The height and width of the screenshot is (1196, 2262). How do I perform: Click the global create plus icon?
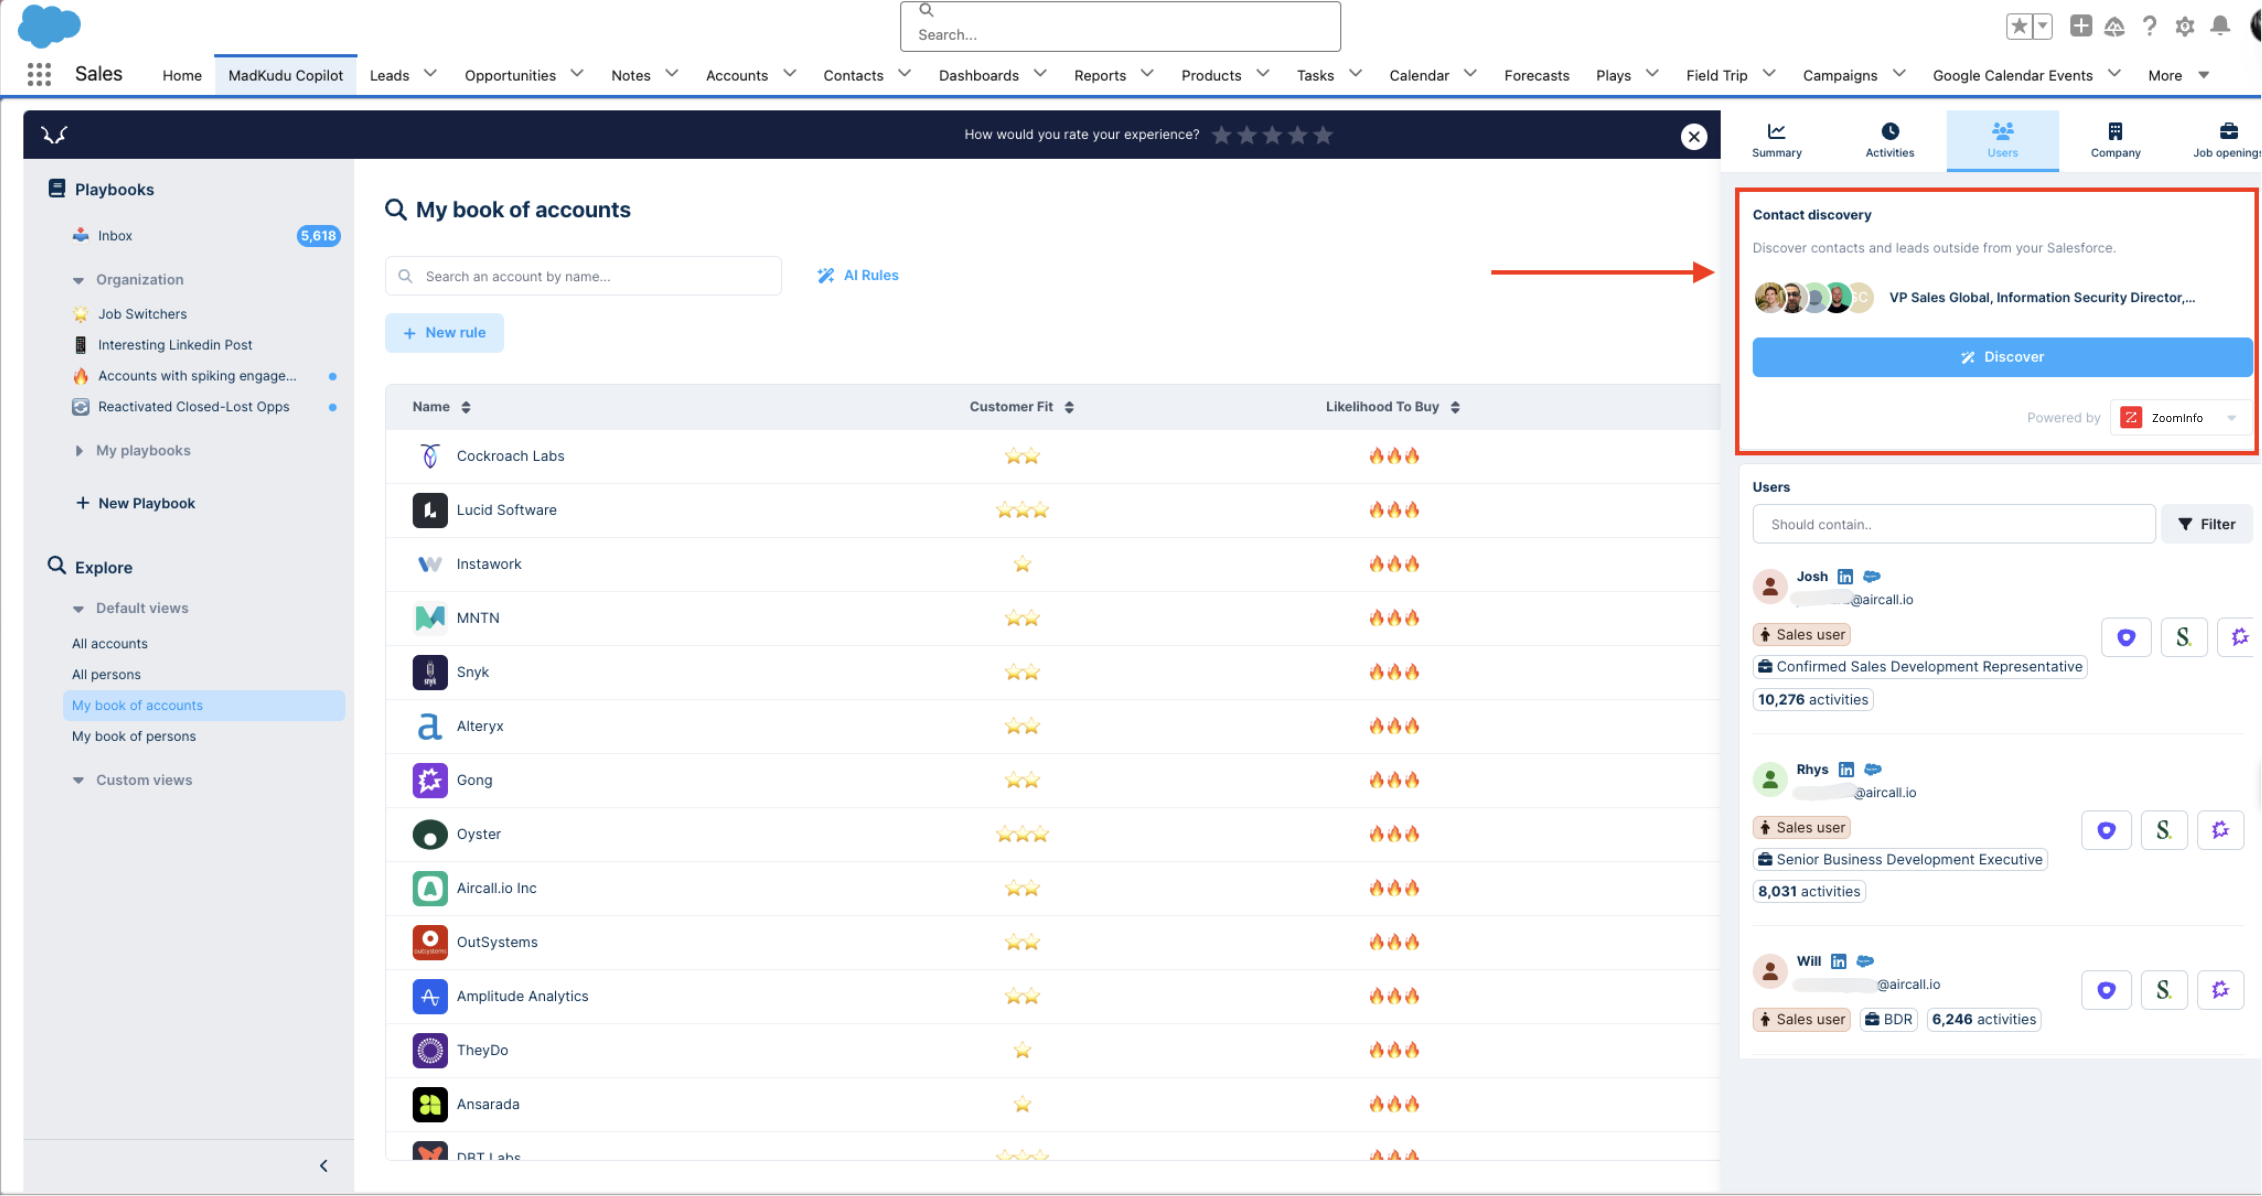(x=2081, y=26)
